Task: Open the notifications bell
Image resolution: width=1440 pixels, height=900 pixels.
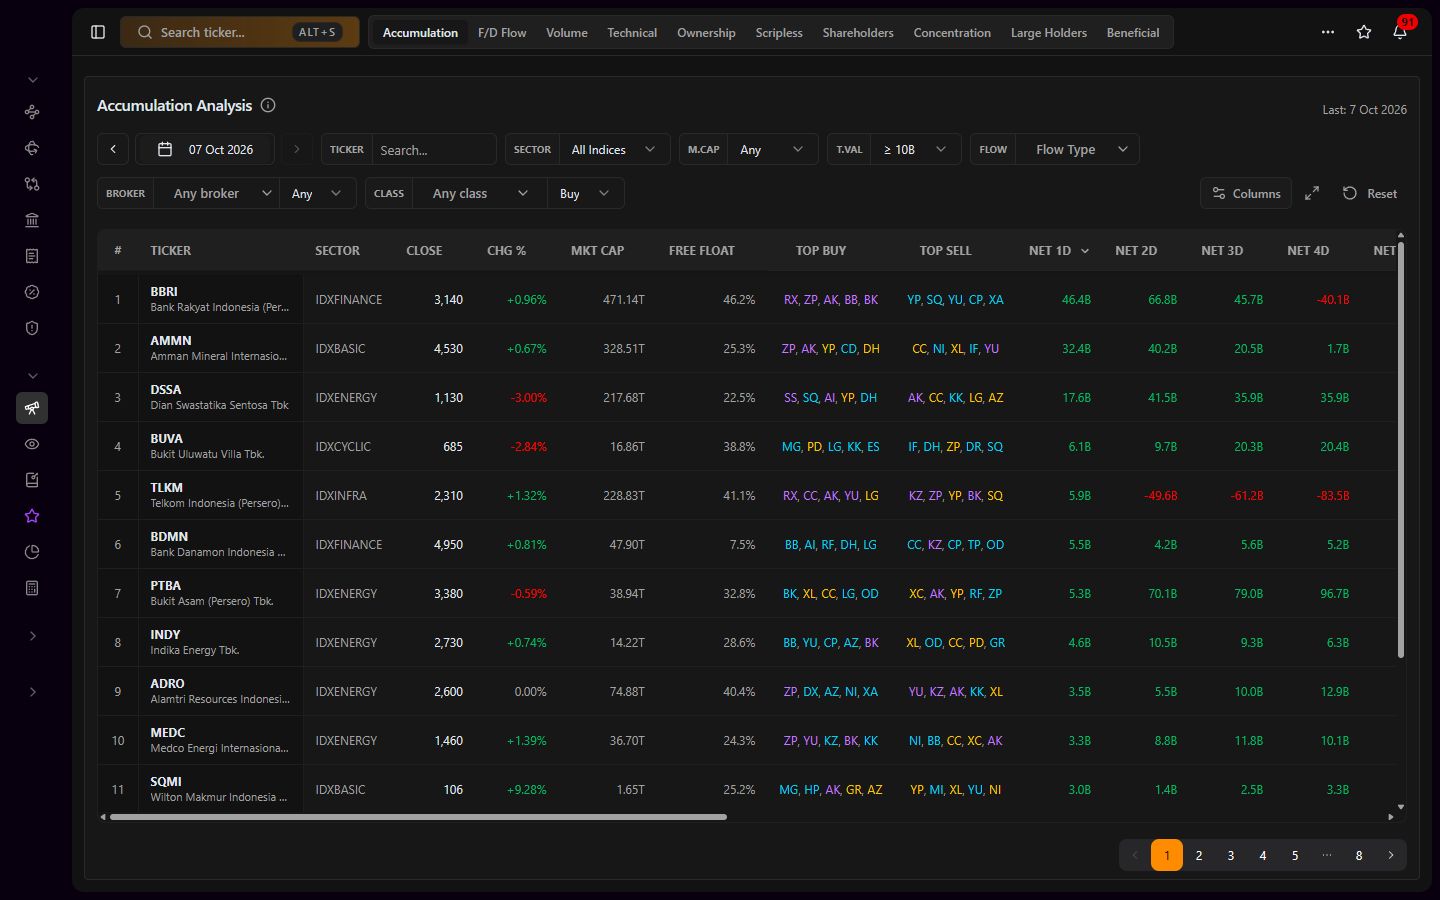Action: (1400, 32)
